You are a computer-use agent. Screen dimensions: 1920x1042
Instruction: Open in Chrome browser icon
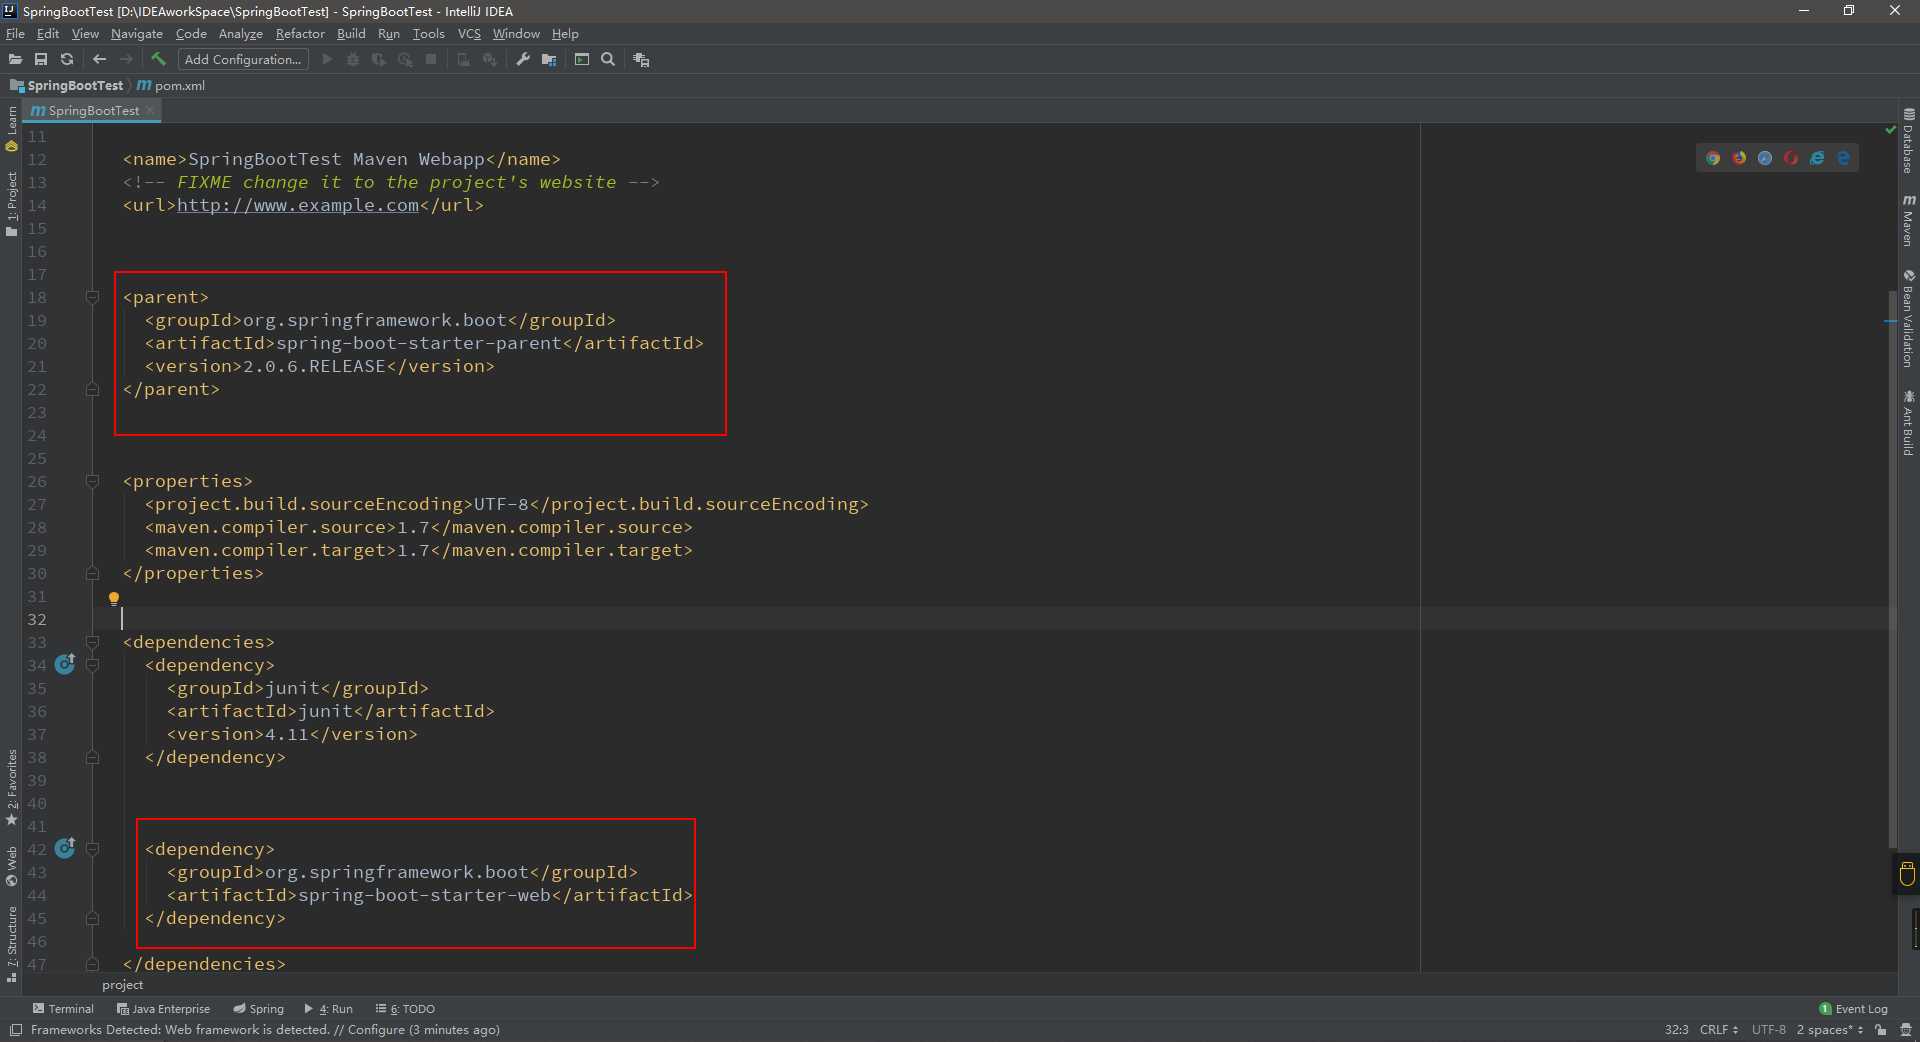coord(1713,158)
